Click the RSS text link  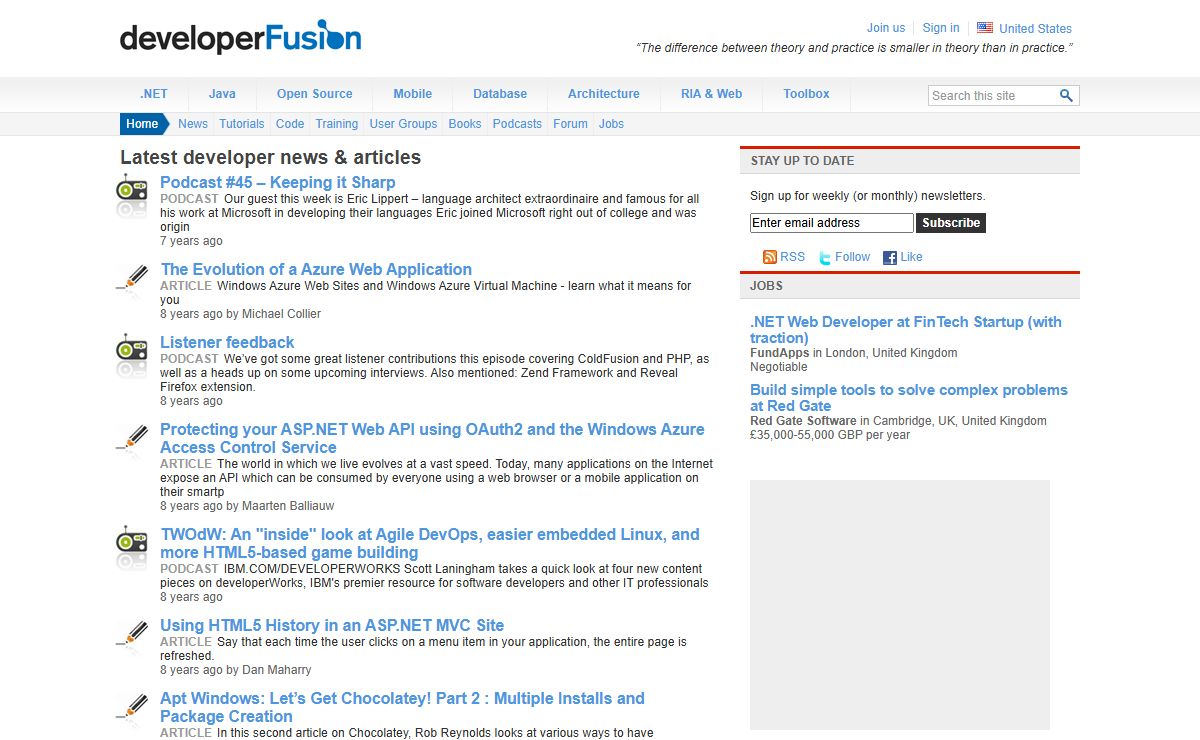coord(792,257)
